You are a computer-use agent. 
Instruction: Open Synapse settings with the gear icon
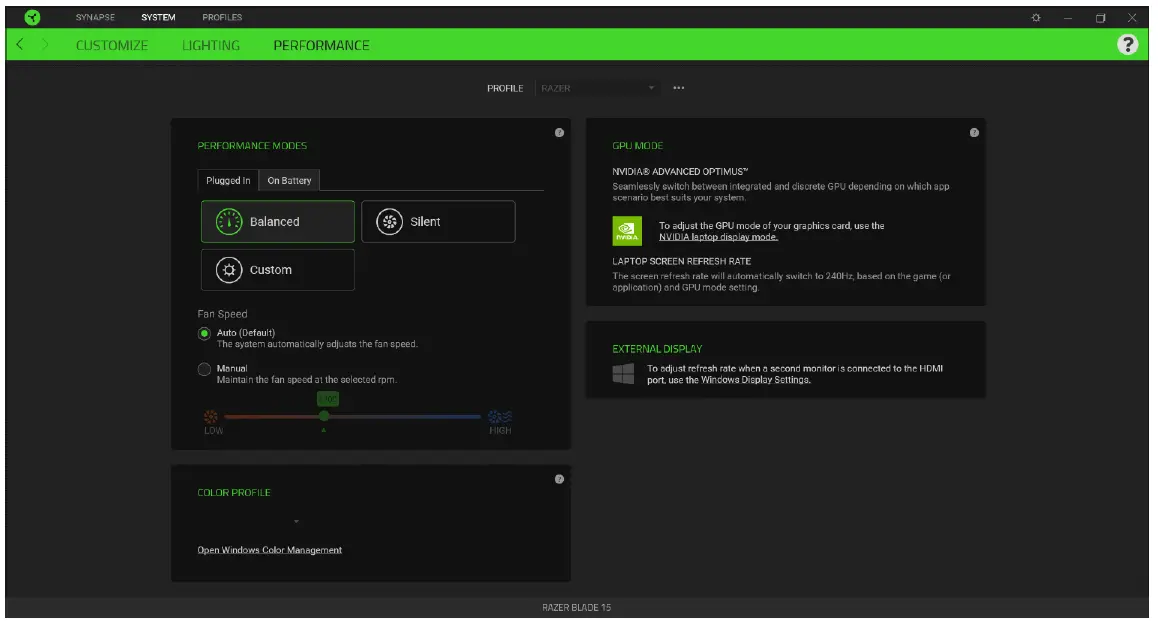(x=1038, y=16)
